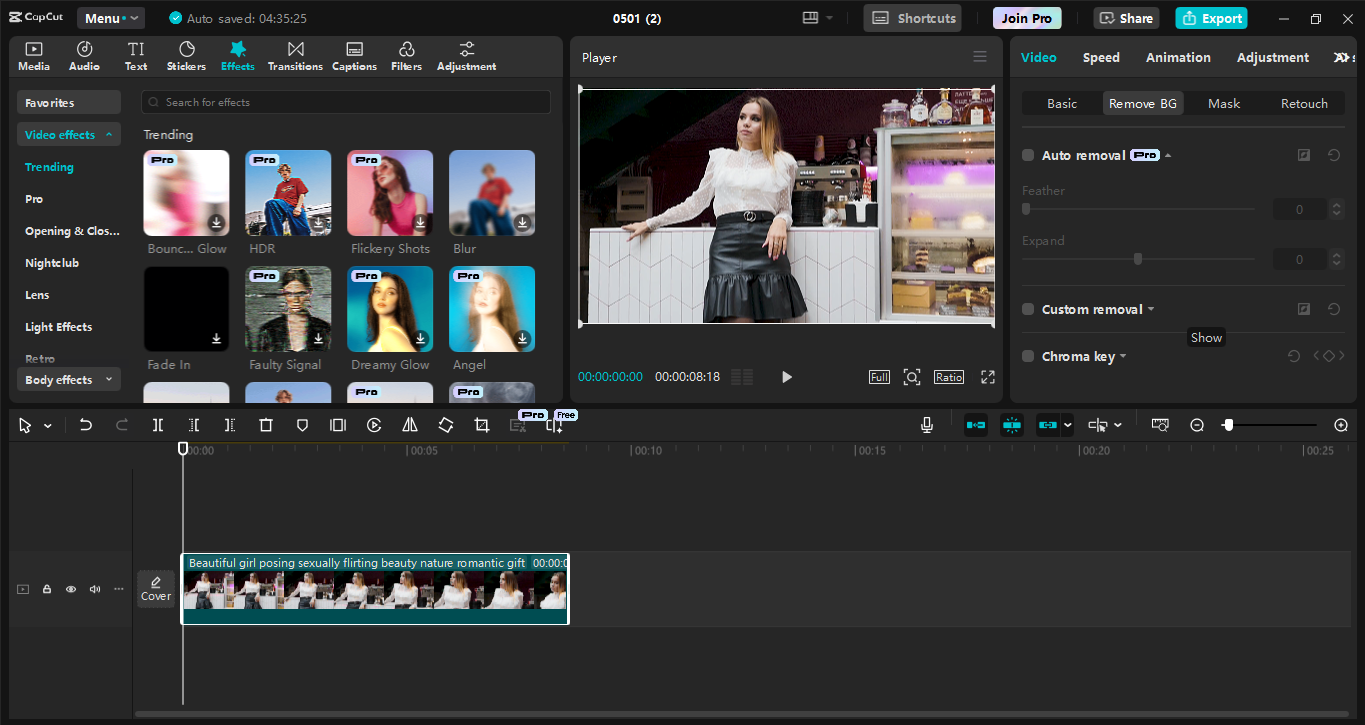The image size is (1365, 725).
Task: Switch to the Mask tab
Action: coord(1223,103)
